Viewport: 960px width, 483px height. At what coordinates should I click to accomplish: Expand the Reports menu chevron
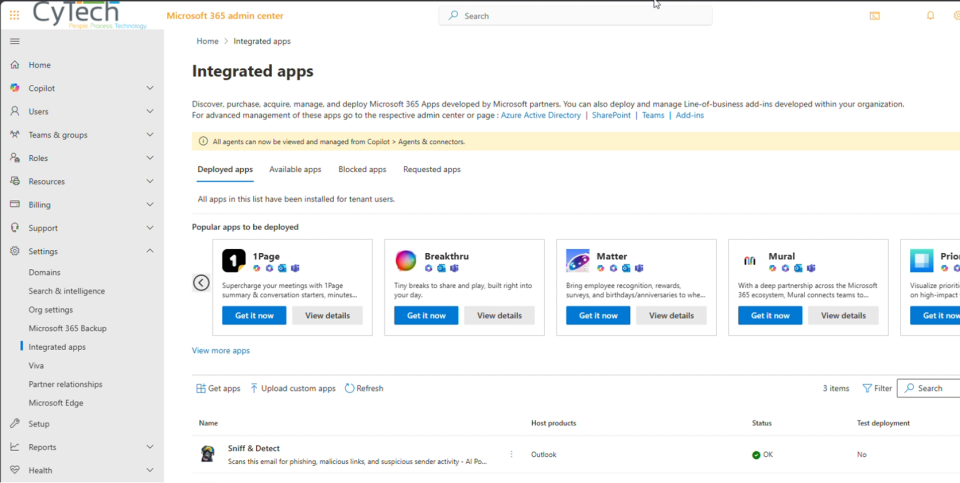click(150, 447)
